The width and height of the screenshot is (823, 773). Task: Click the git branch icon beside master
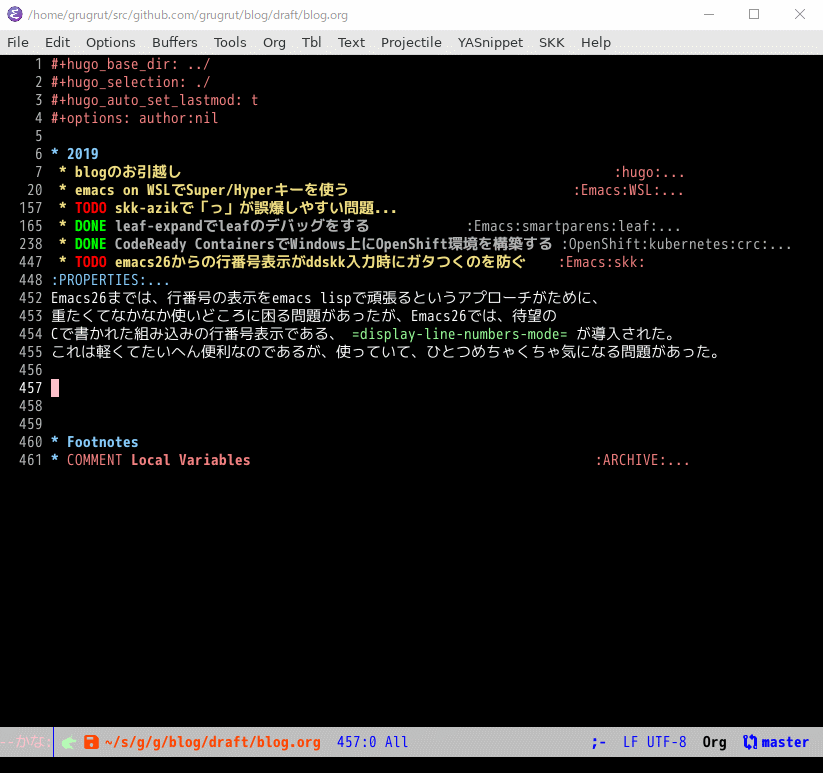coord(750,742)
